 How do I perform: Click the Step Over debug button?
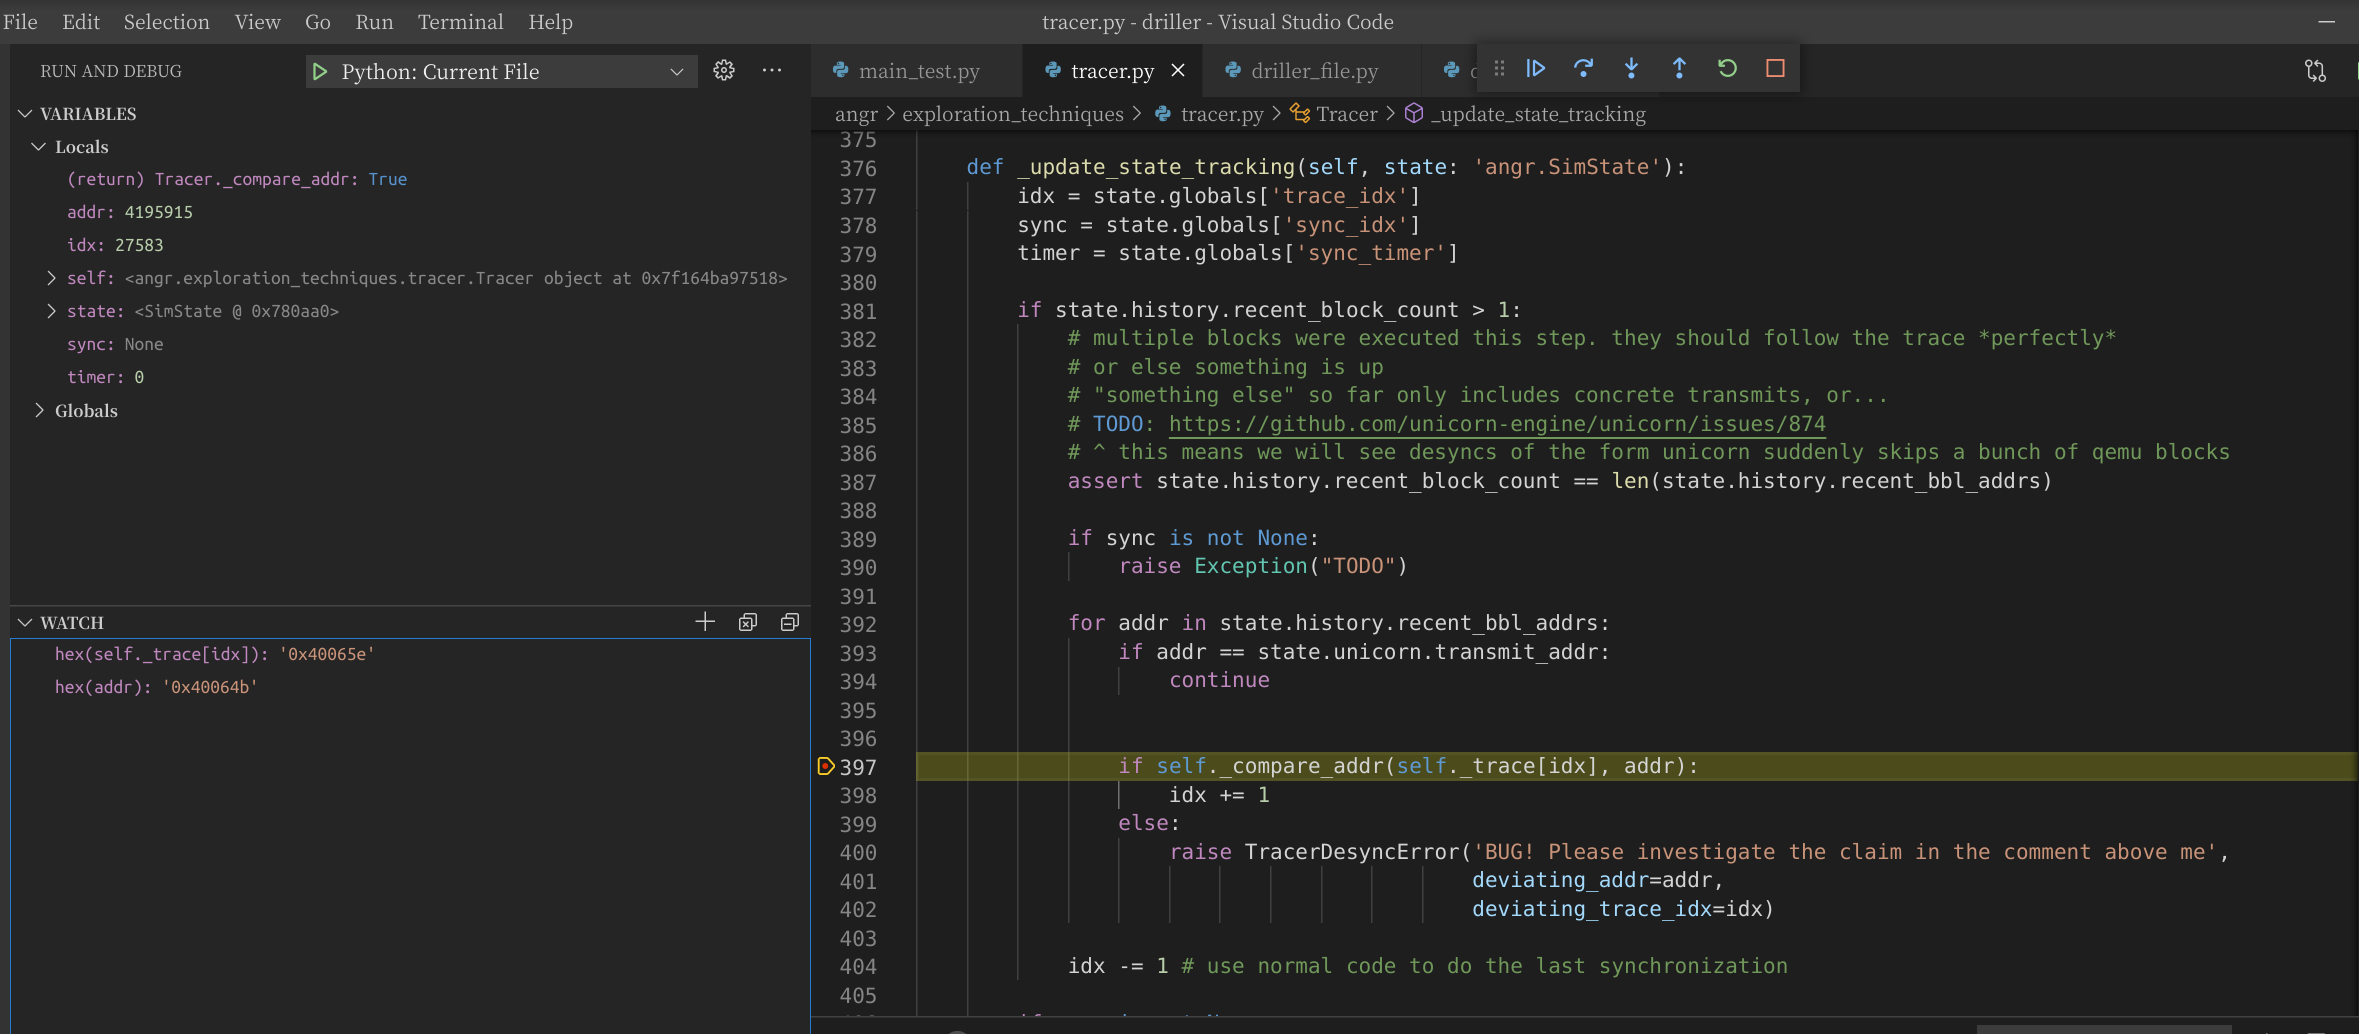(1583, 69)
